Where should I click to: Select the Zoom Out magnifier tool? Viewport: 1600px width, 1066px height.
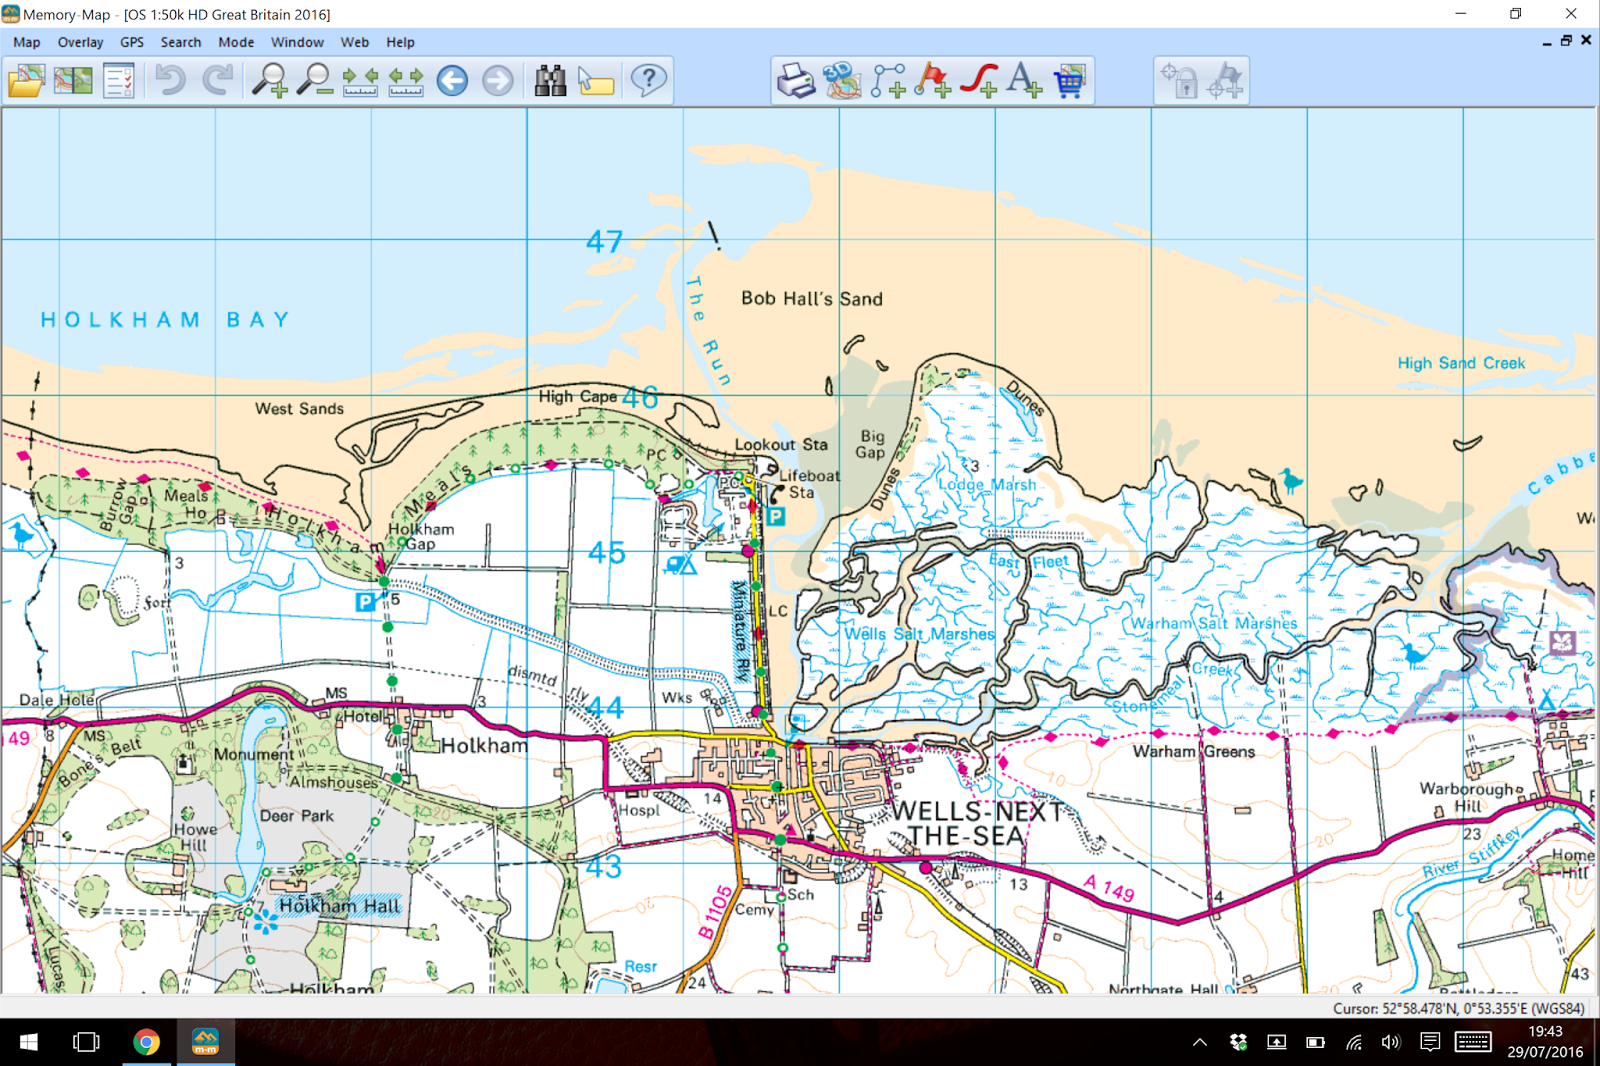coord(315,80)
